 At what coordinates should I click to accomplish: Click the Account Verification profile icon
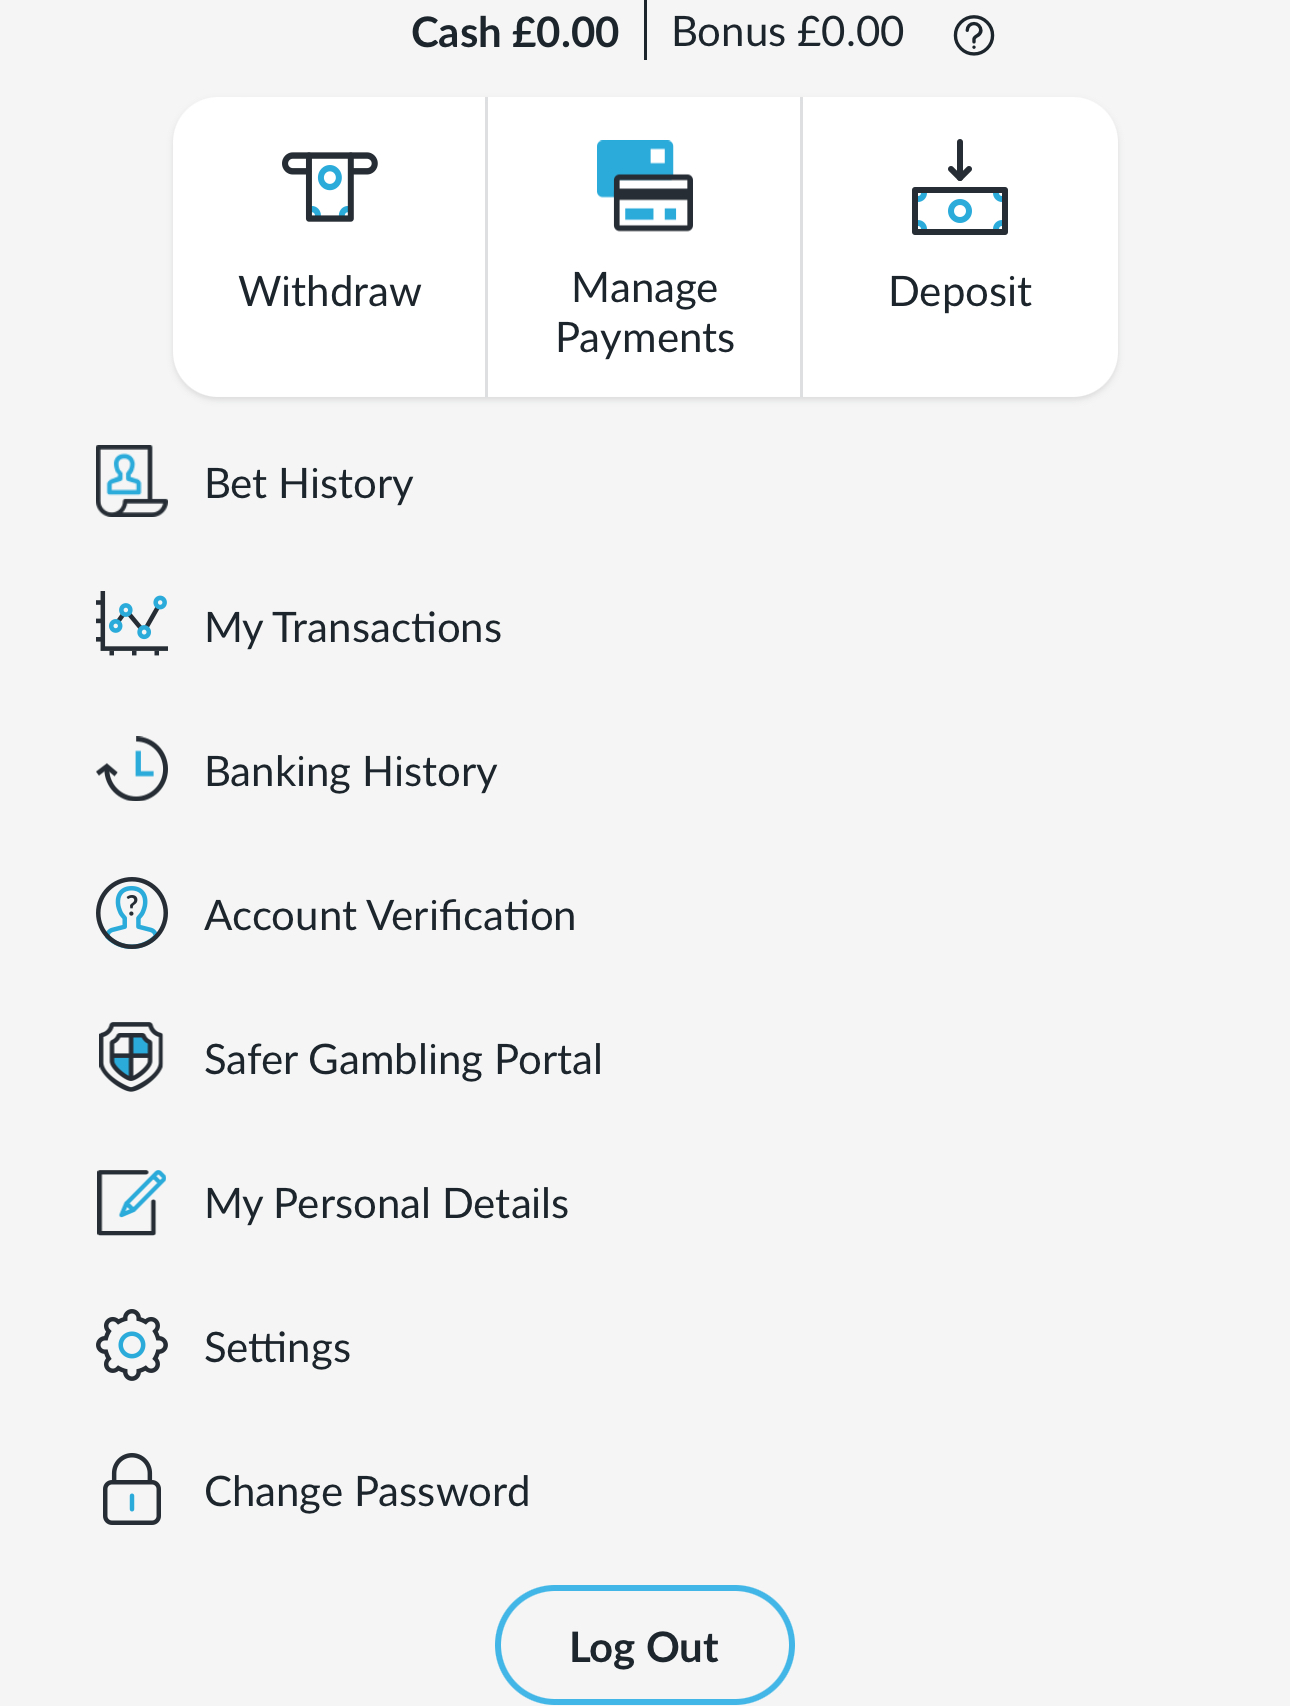click(x=131, y=913)
